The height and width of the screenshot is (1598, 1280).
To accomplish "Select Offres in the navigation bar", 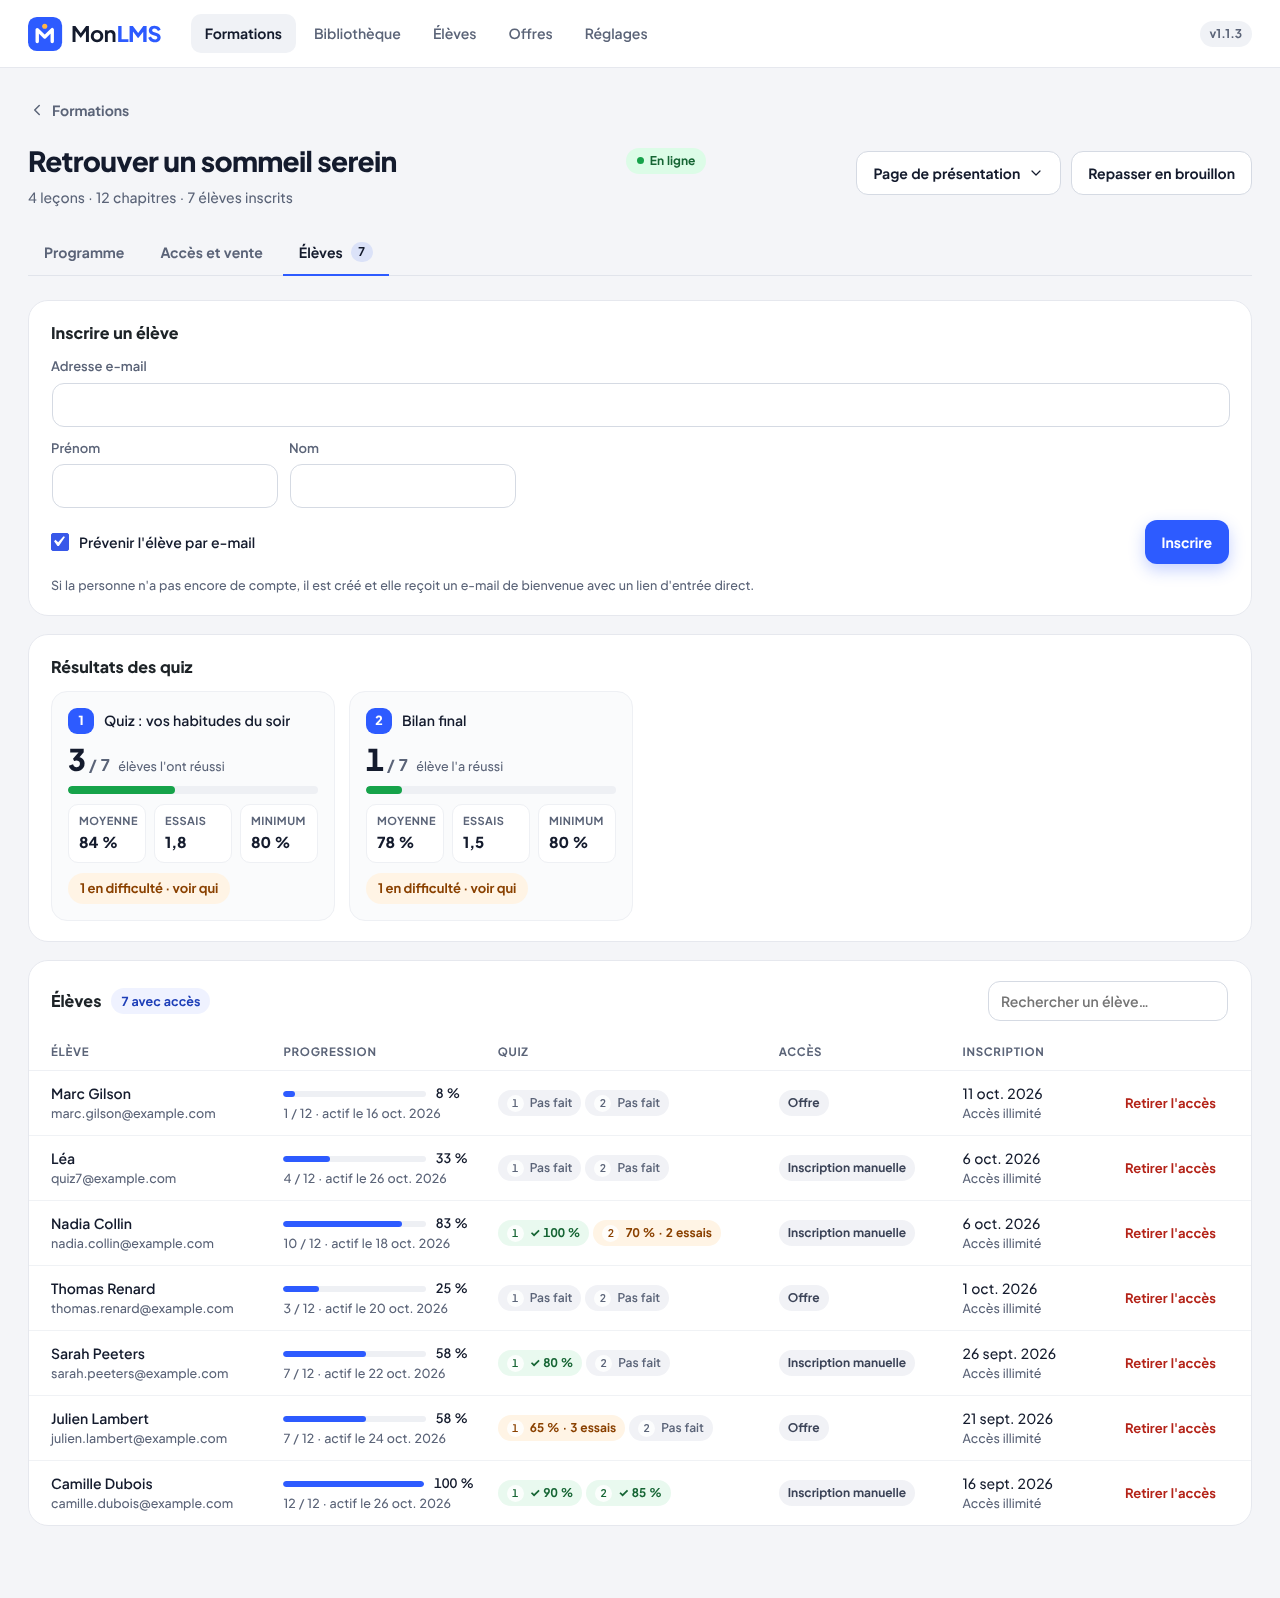I will point(530,34).
